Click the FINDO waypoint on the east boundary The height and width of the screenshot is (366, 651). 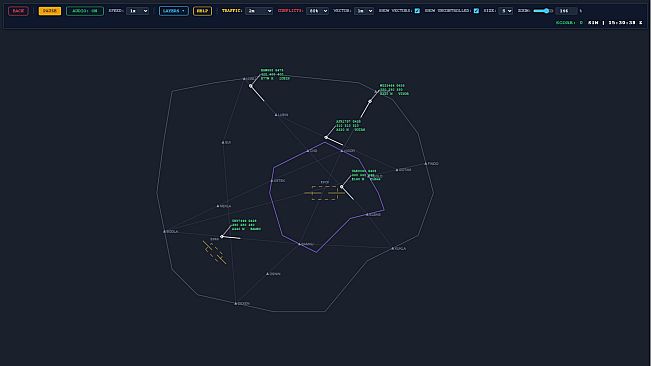coord(426,163)
